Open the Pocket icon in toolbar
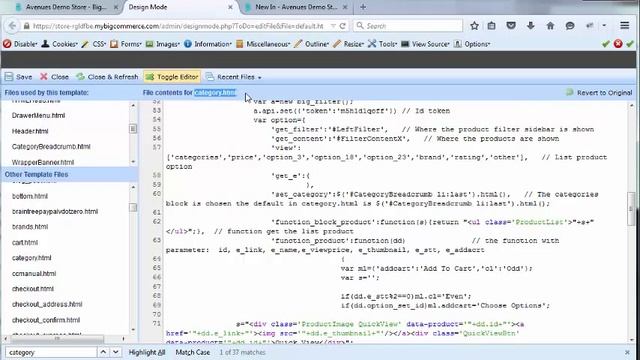Image resolution: width=640 pixels, height=360 pixels. click(511, 26)
